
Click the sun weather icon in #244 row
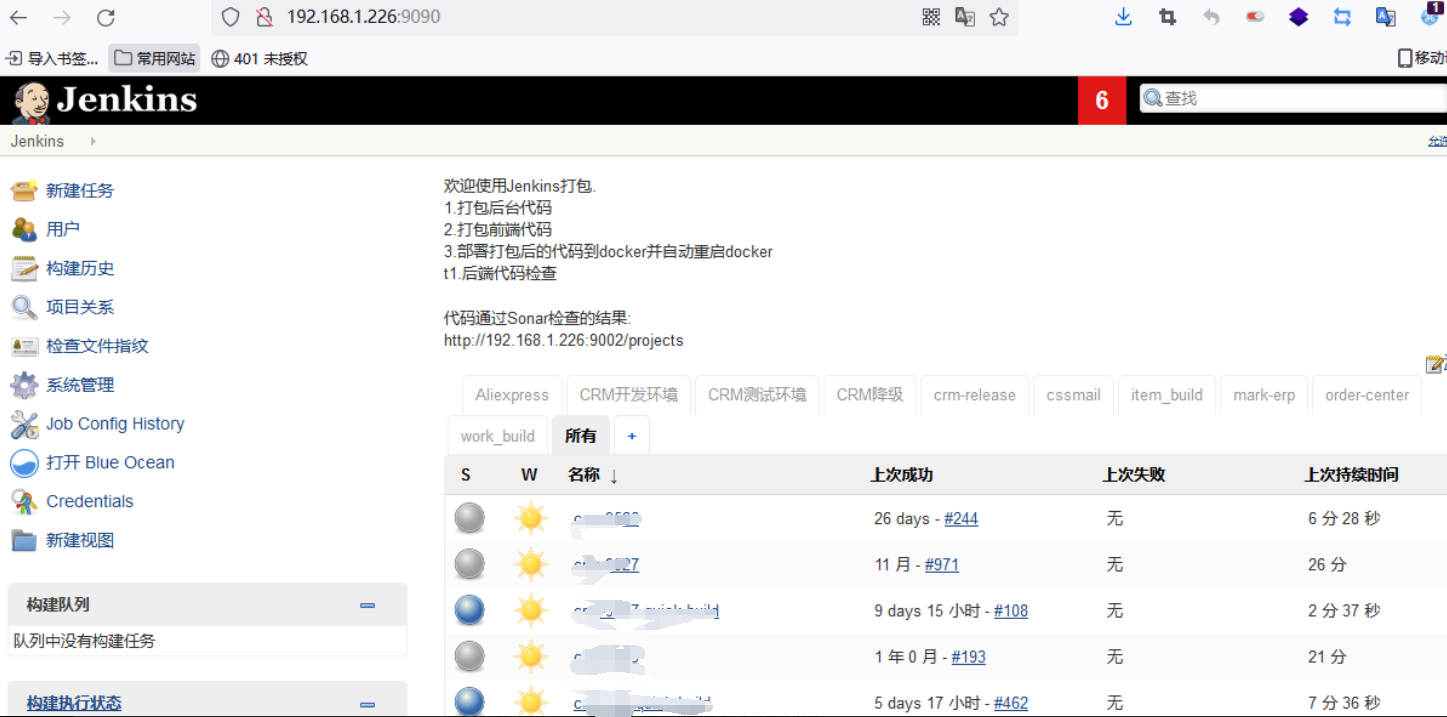tap(531, 518)
